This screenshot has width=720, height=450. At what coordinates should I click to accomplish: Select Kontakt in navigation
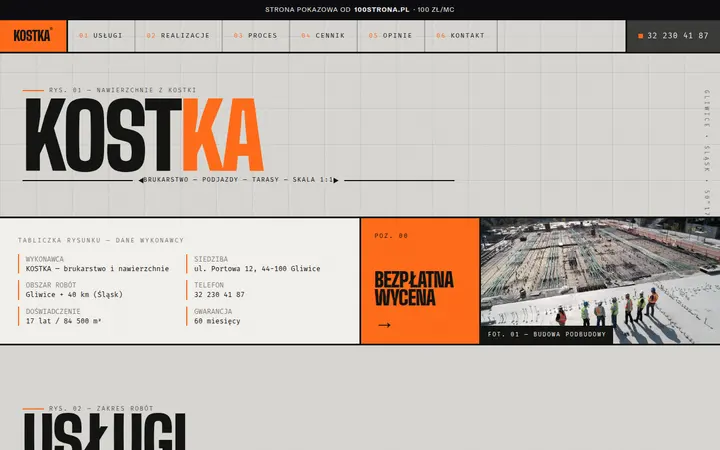tap(461, 36)
